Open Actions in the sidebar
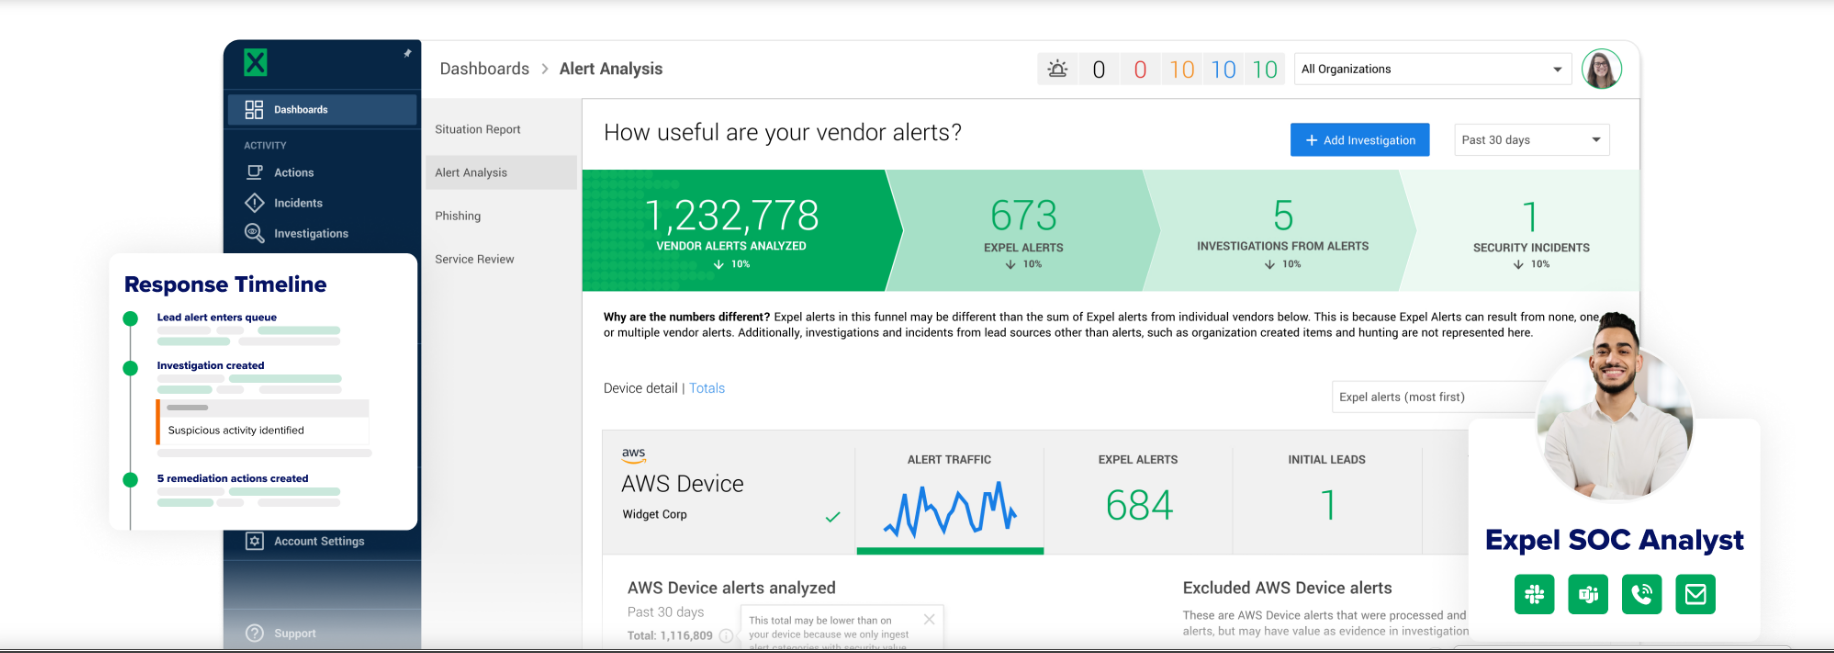1834x653 pixels. [294, 173]
